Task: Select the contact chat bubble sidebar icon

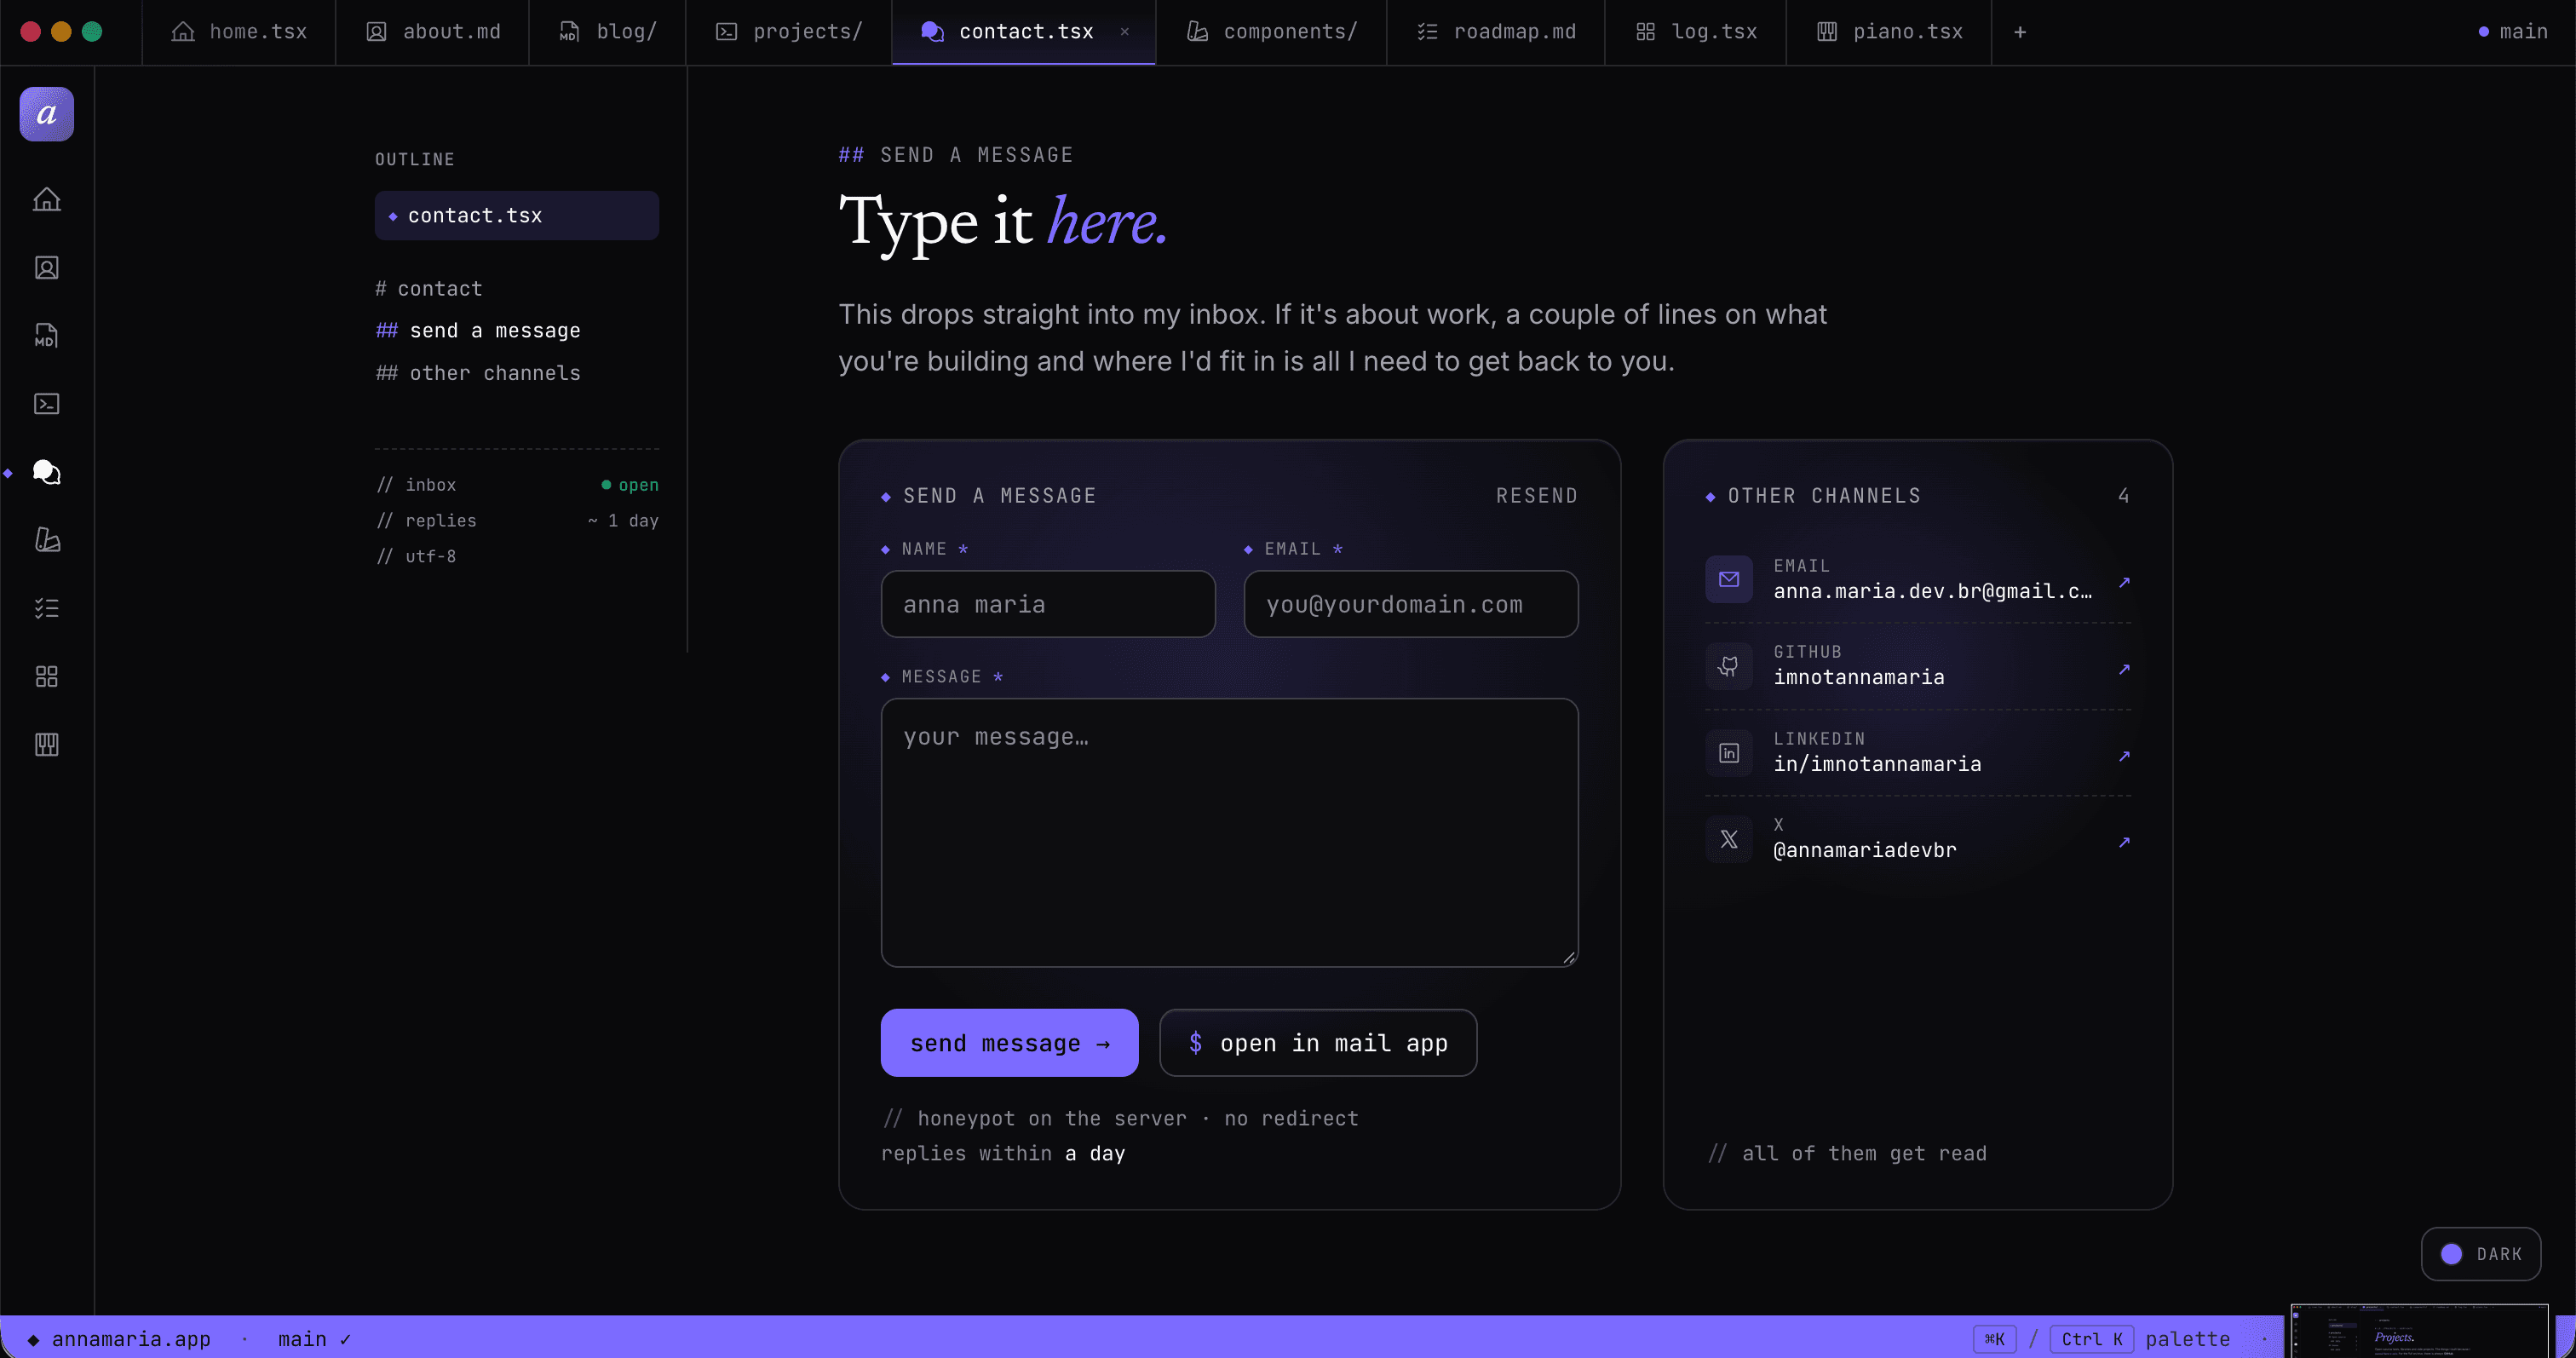Action: [x=47, y=472]
